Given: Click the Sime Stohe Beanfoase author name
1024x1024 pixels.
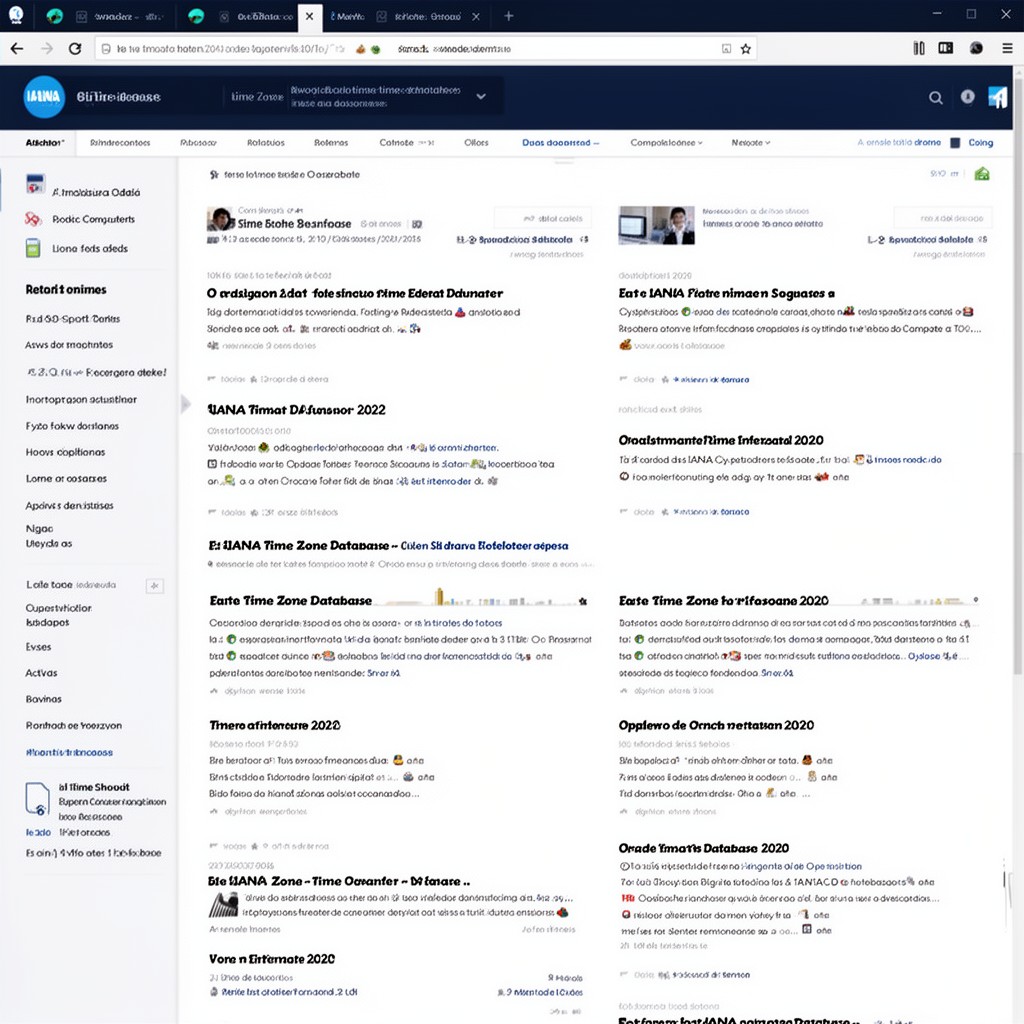Looking at the screenshot, I should [x=295, y=223].
